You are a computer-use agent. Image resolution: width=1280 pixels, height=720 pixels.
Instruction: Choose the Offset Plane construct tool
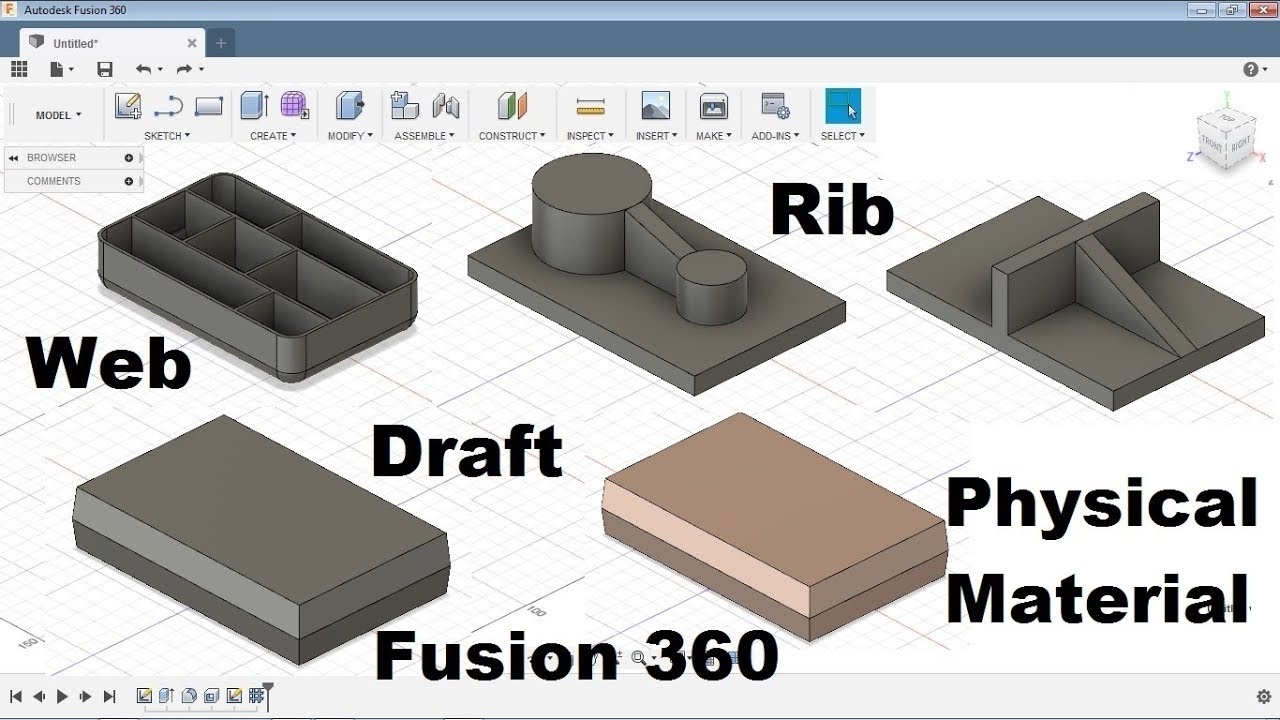pyautogui.click(x=512, y=106)
